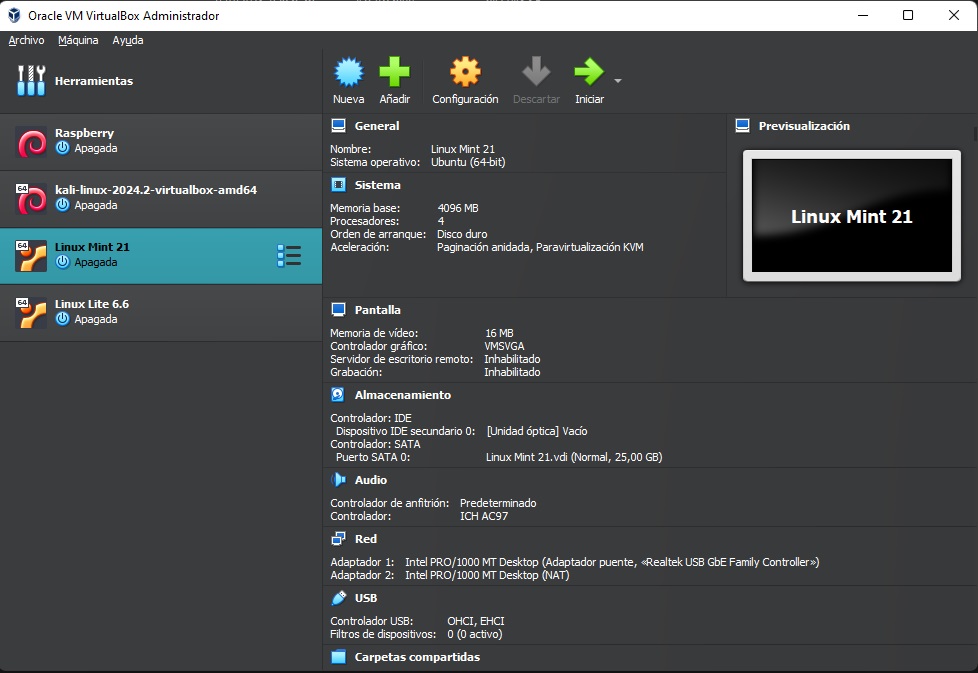Open the Ayuda menu
Viewport: 978px width, 673px height.
[128, 41]
